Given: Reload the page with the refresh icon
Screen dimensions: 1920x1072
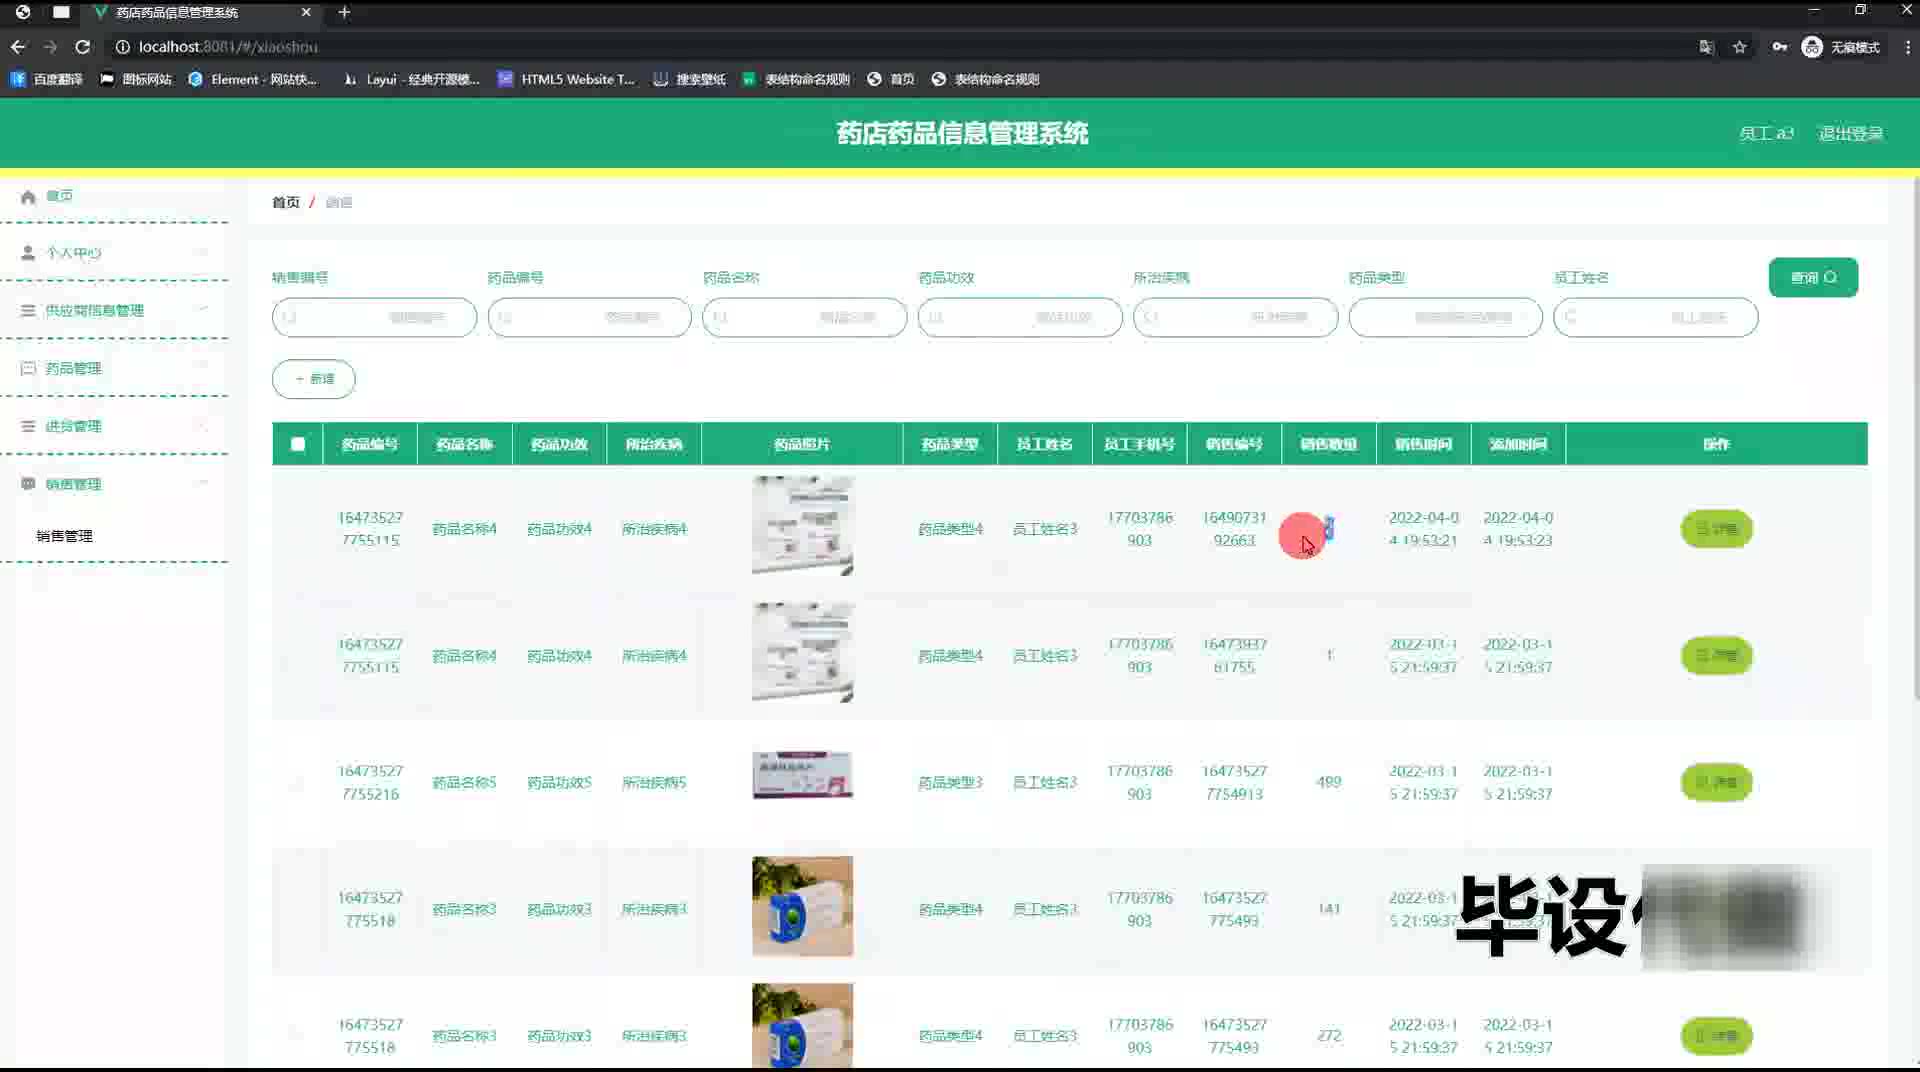Looking at the screenshot, I should click(83, 47).
